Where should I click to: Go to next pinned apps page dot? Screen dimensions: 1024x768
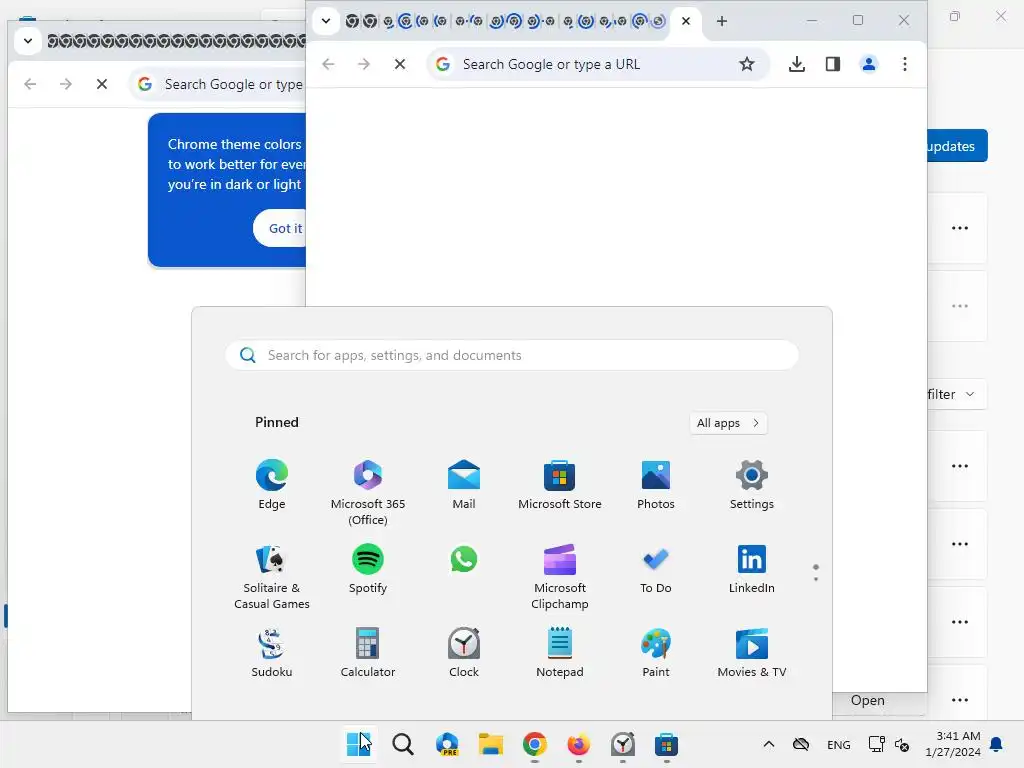click(816, 579)
